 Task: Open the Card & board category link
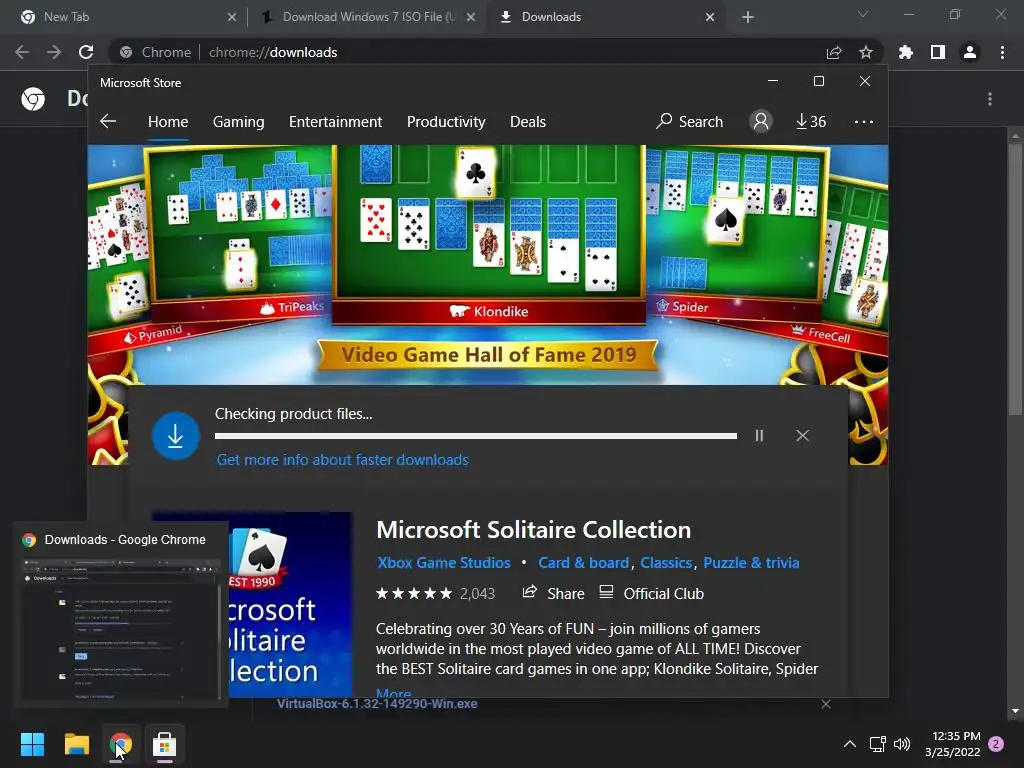[x=583, y=562]
